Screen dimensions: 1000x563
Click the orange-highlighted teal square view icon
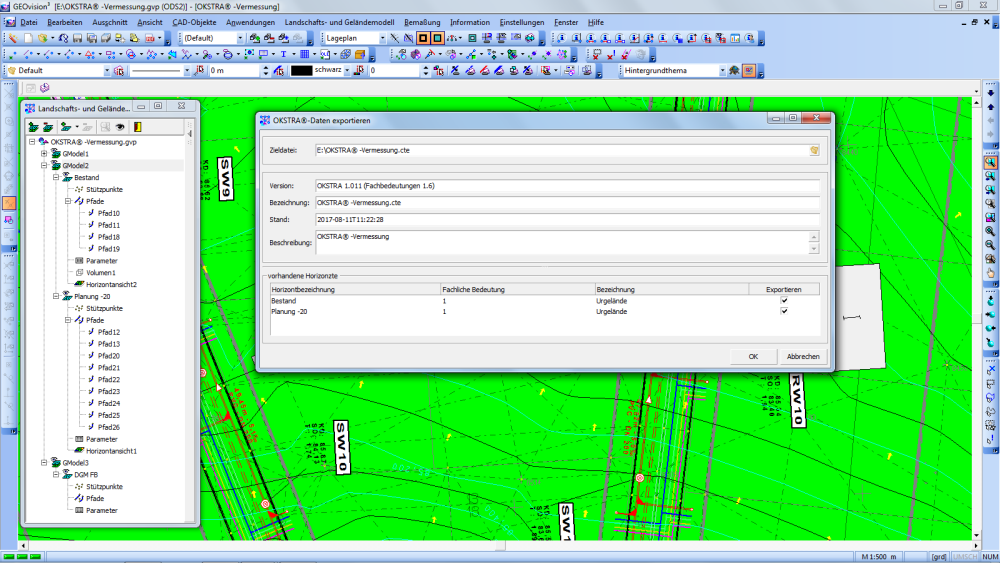(x=437, y=38)
